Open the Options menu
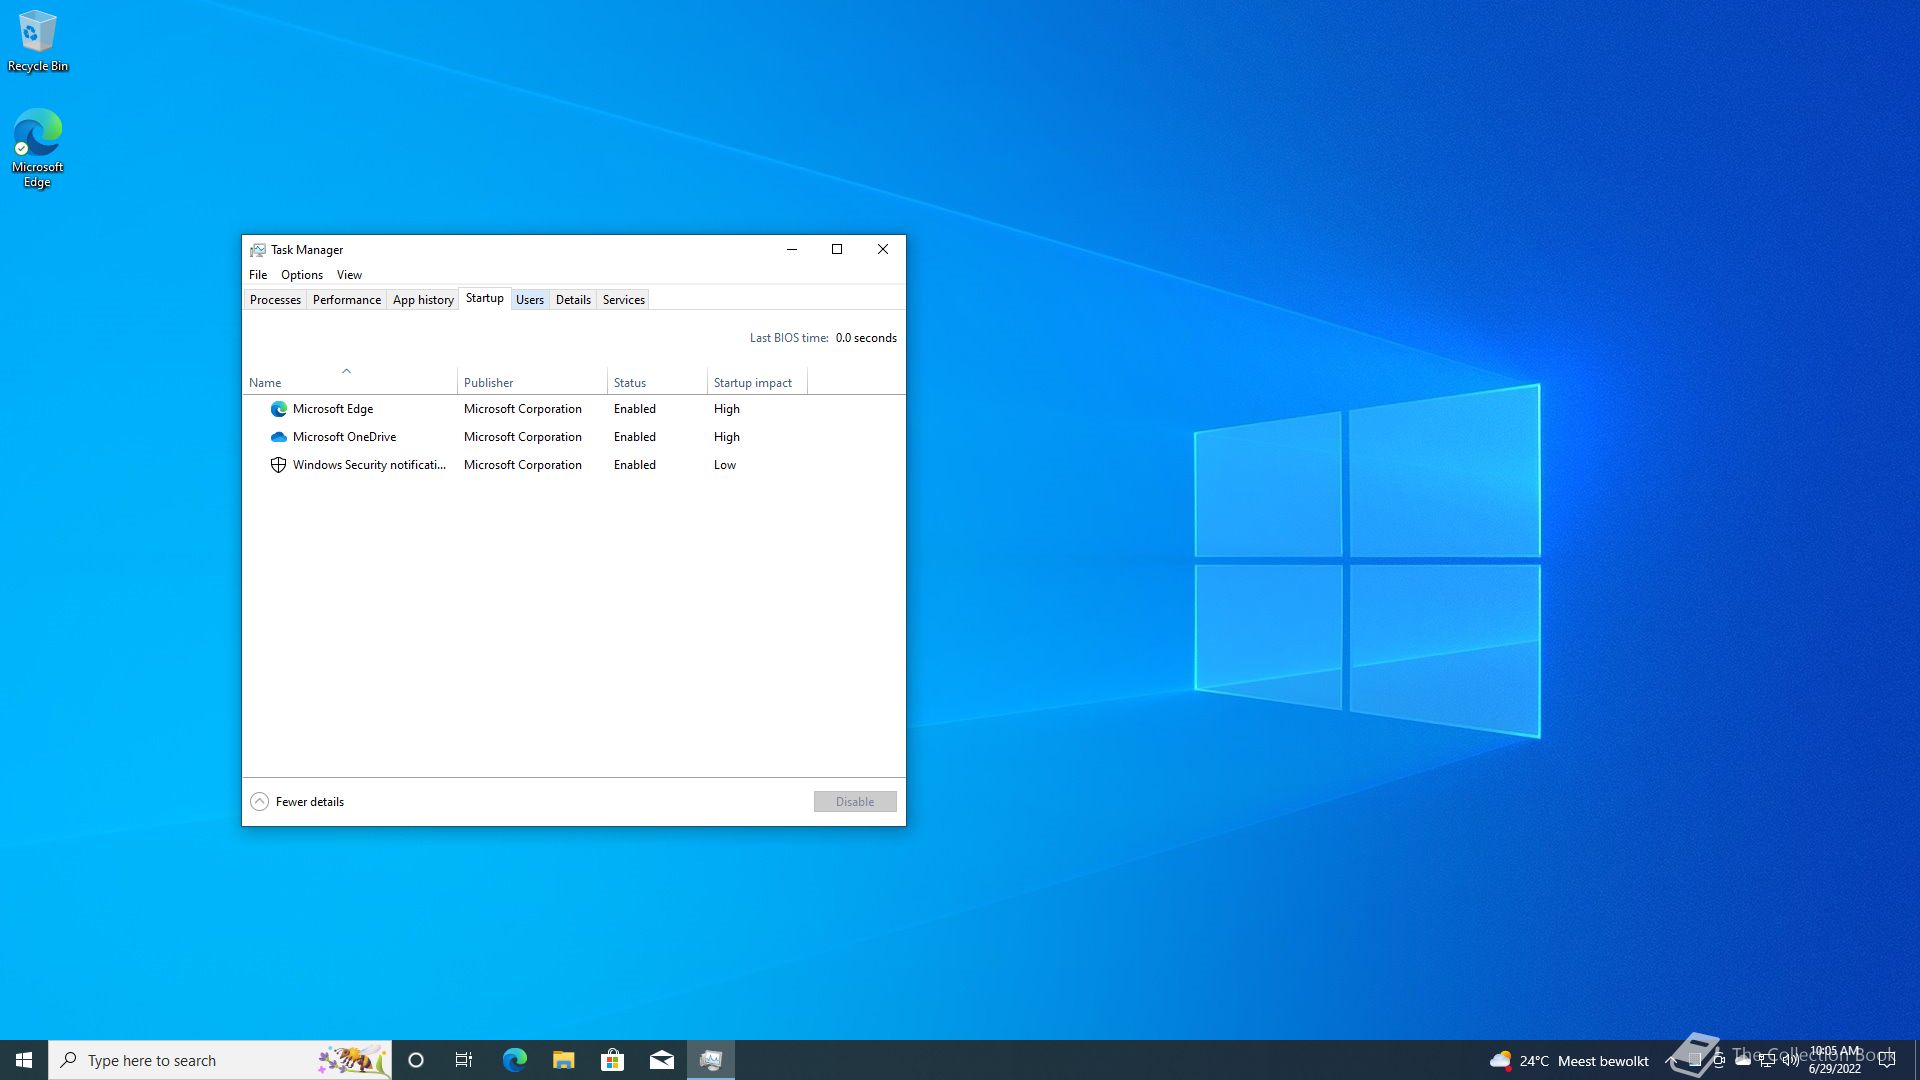 click(302, 275)
